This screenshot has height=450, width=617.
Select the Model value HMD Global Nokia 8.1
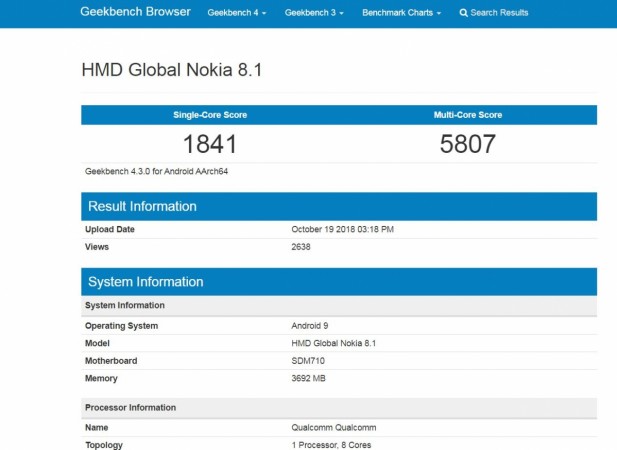point(334,343)
